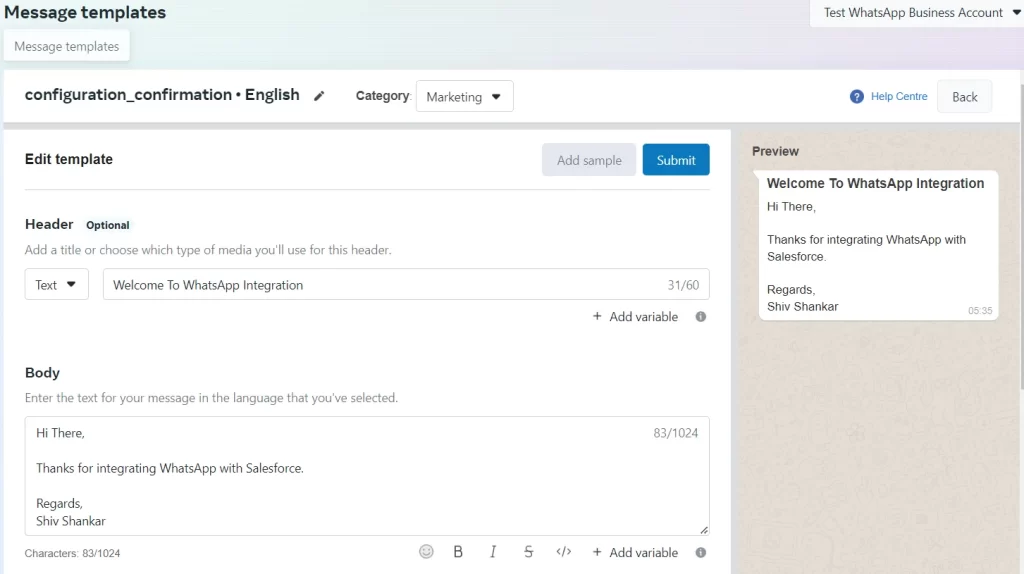Click inside the Body message text area
The width and height of the screenshot is (1024, 574).
[x=367, y=476]
